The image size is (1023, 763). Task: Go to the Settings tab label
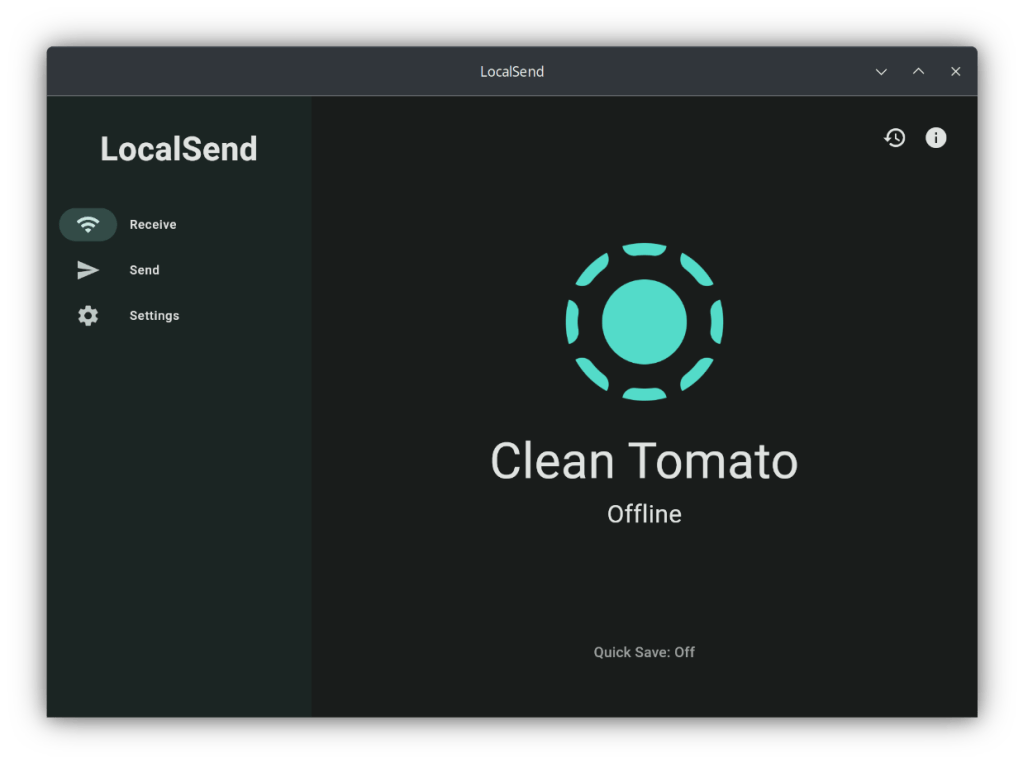154,316
